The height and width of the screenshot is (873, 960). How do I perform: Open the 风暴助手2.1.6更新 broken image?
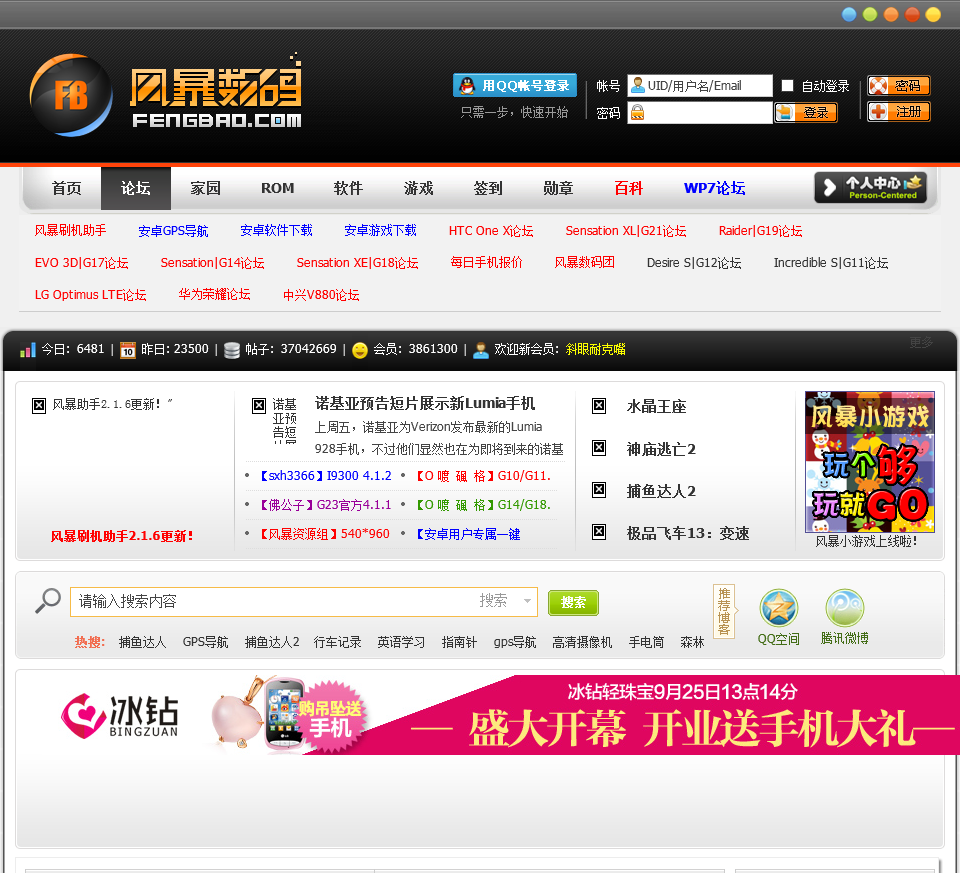click(39, 405)
